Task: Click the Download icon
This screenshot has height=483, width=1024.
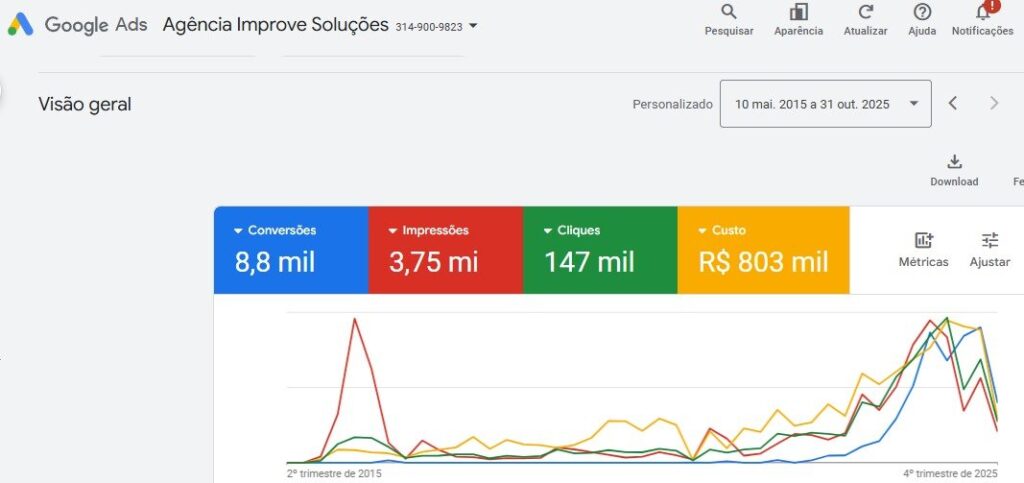Action: tap(954, 162)
